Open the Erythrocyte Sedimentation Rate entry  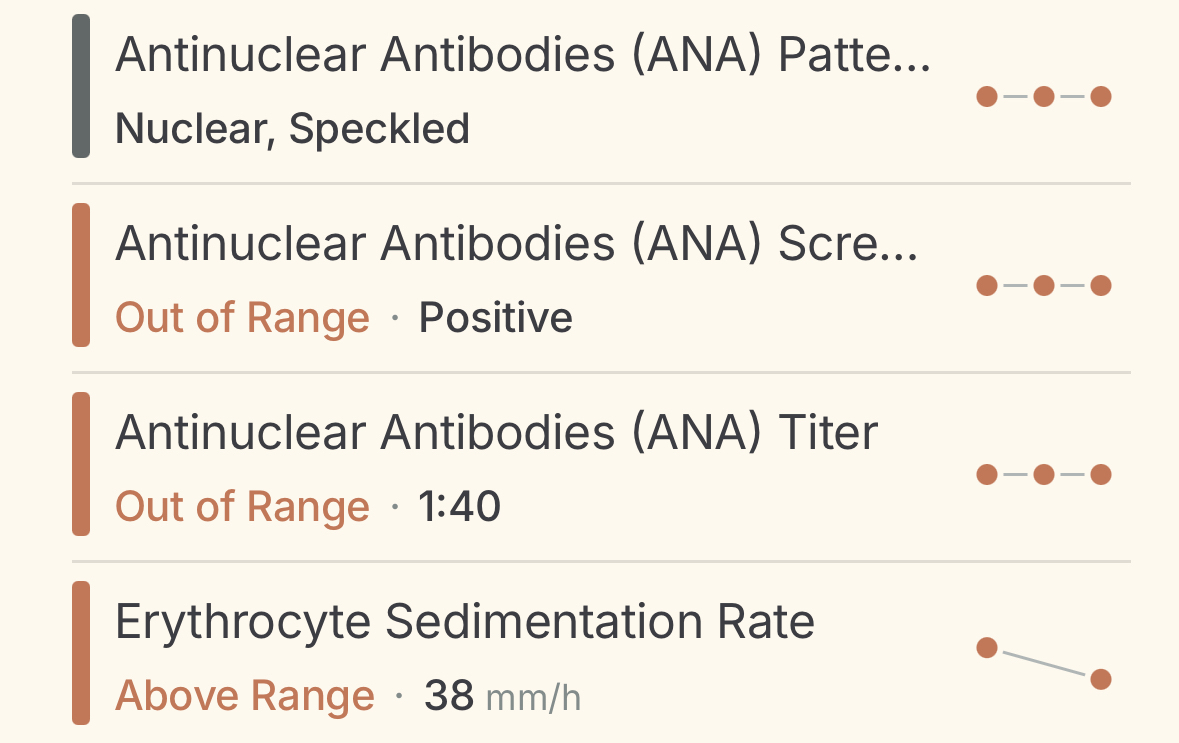tap(464, 622)
